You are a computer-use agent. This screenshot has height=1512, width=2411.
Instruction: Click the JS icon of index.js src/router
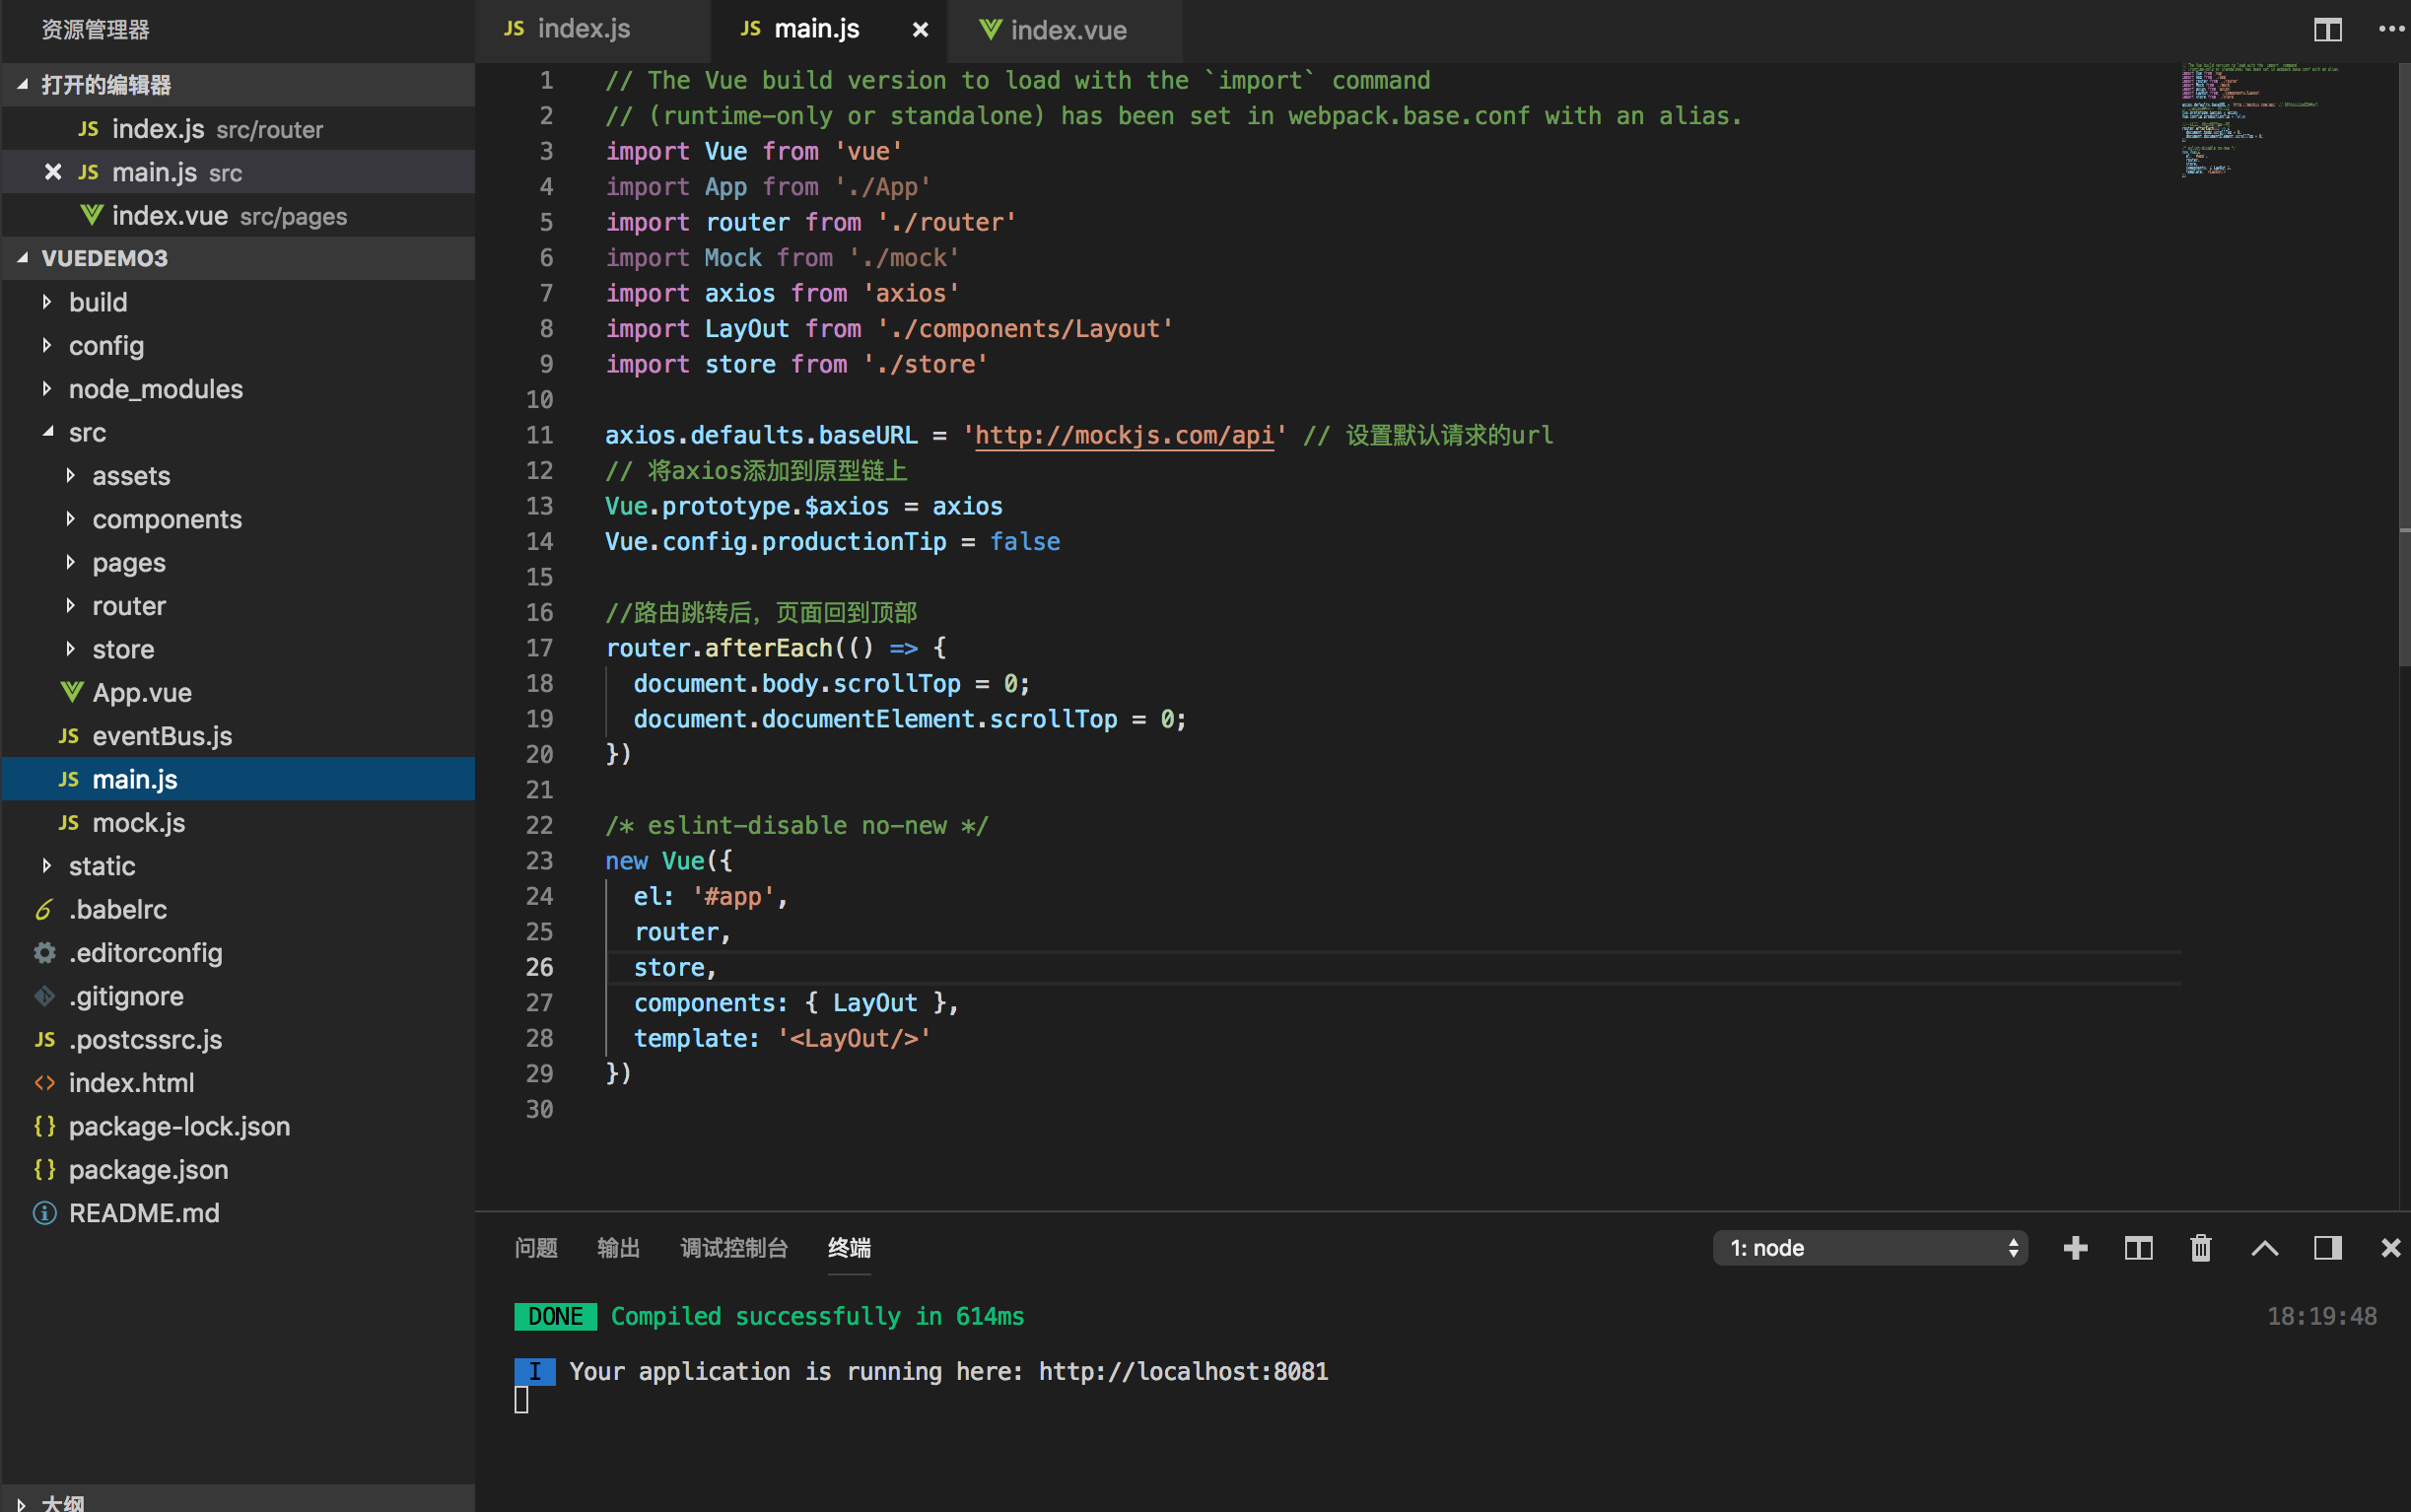[x=88, y=129]
